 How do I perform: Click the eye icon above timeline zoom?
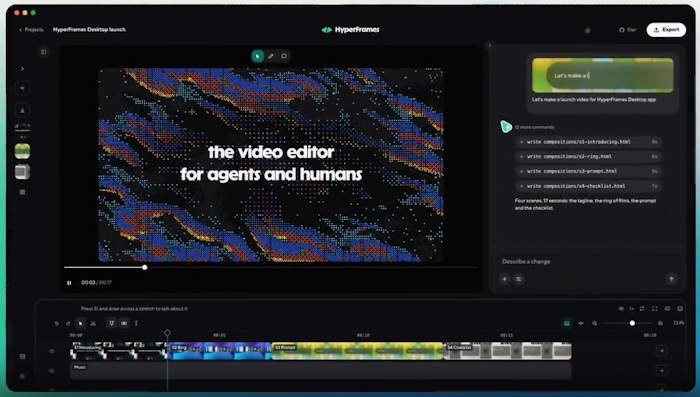click(x=621, y=309)
